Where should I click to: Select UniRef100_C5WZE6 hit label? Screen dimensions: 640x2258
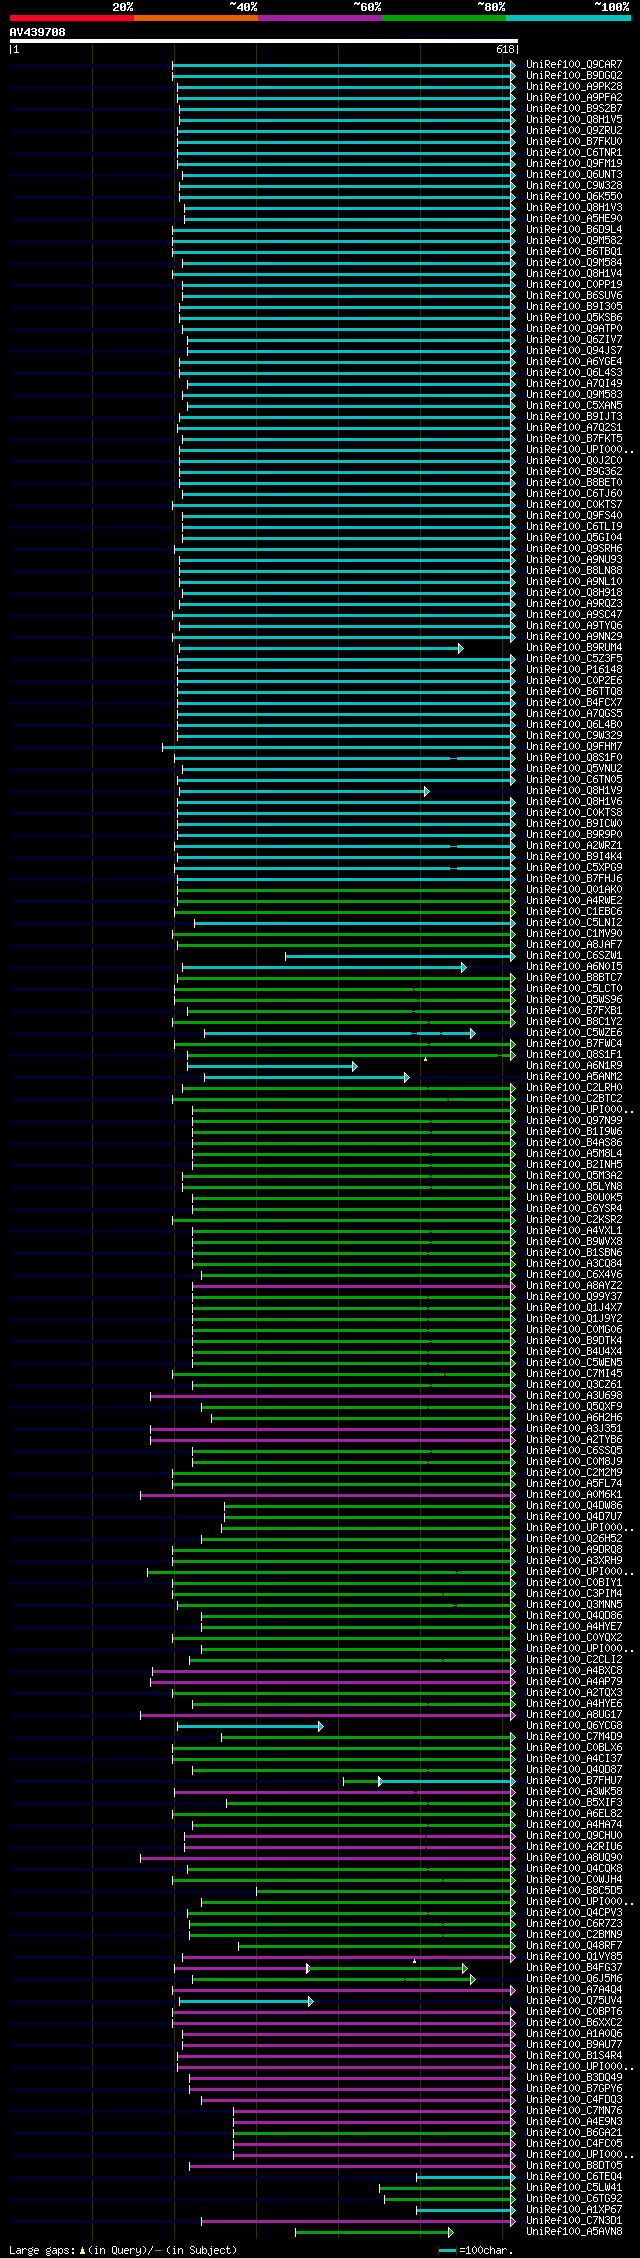tap(574, 1032)
